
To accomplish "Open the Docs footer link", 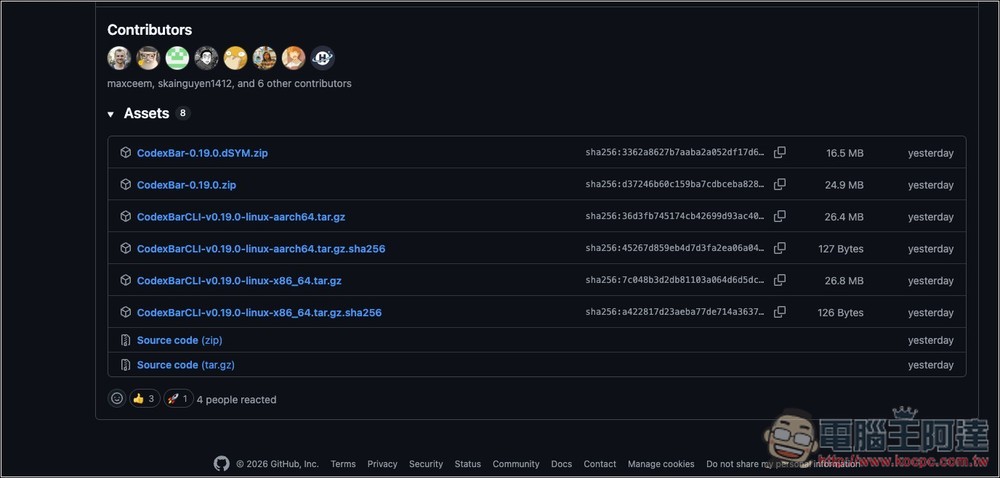I will pyautogui.click(x=561, y=464).
